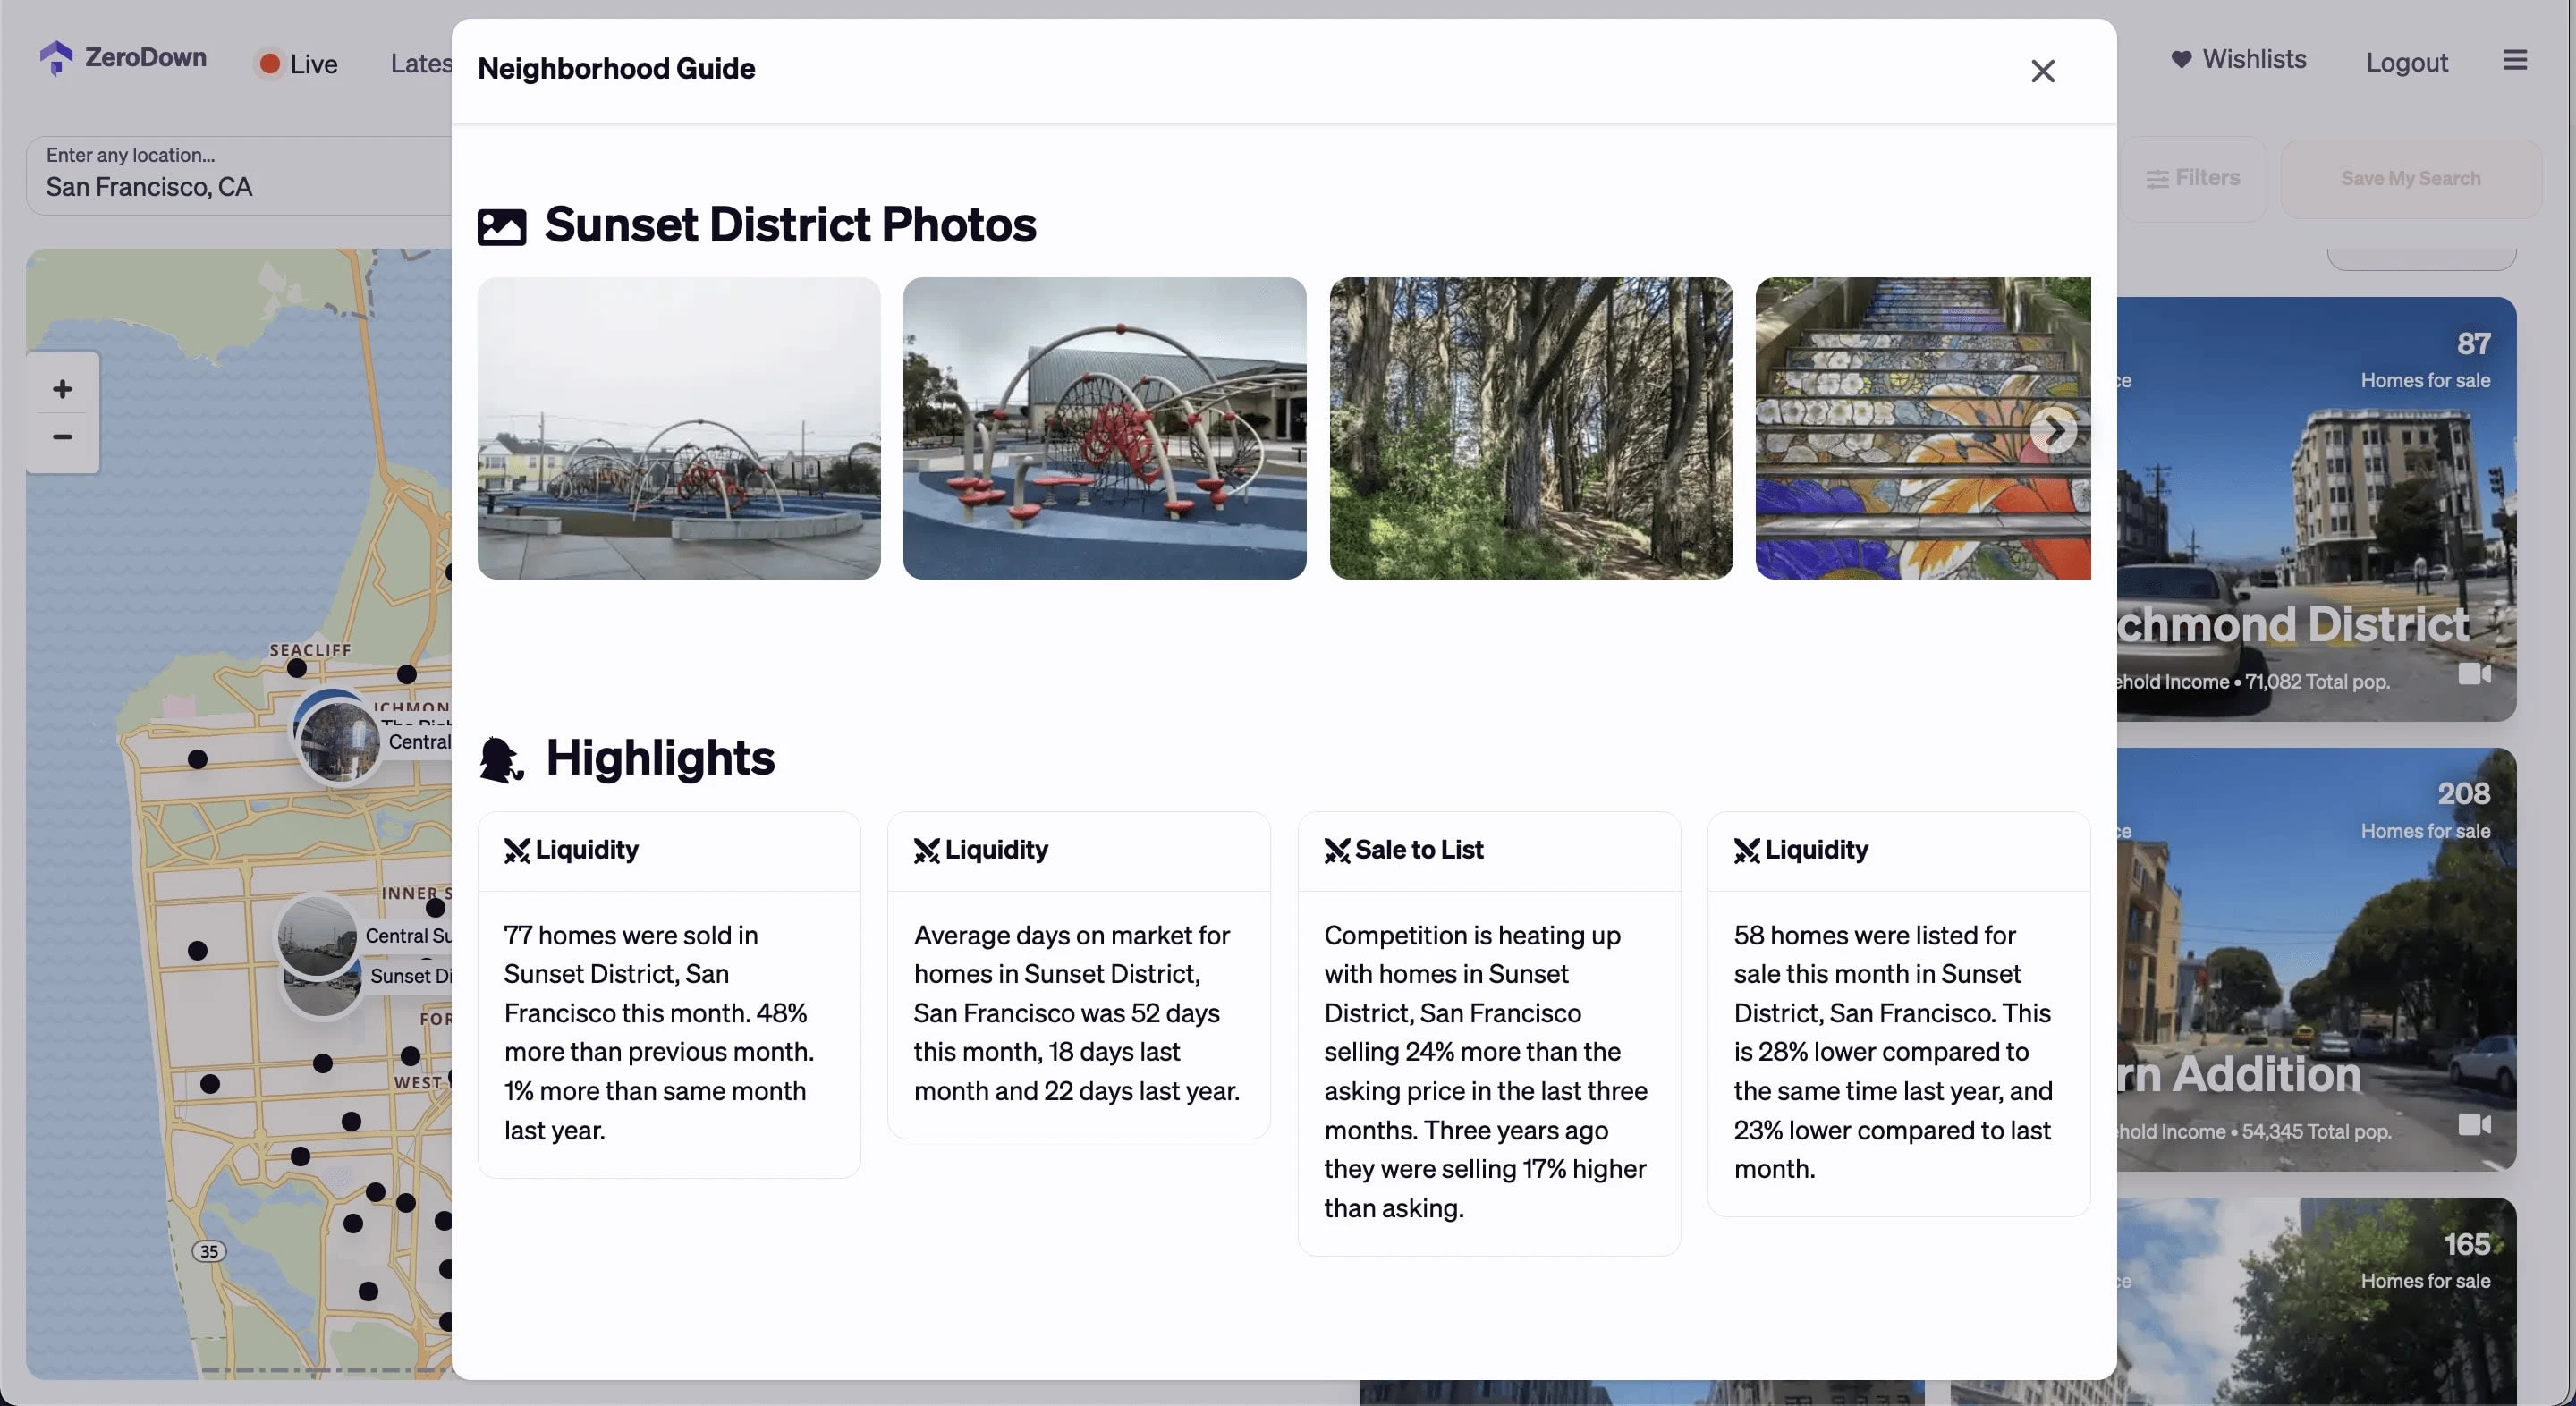Click the ZeroDown logo

click(123, 58)
